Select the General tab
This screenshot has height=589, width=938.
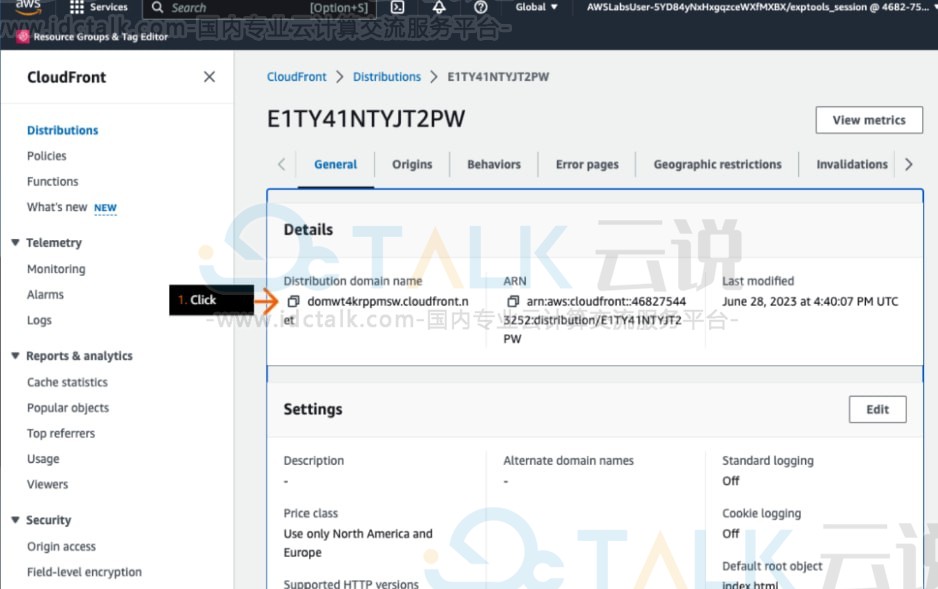(x=336, y=164)
